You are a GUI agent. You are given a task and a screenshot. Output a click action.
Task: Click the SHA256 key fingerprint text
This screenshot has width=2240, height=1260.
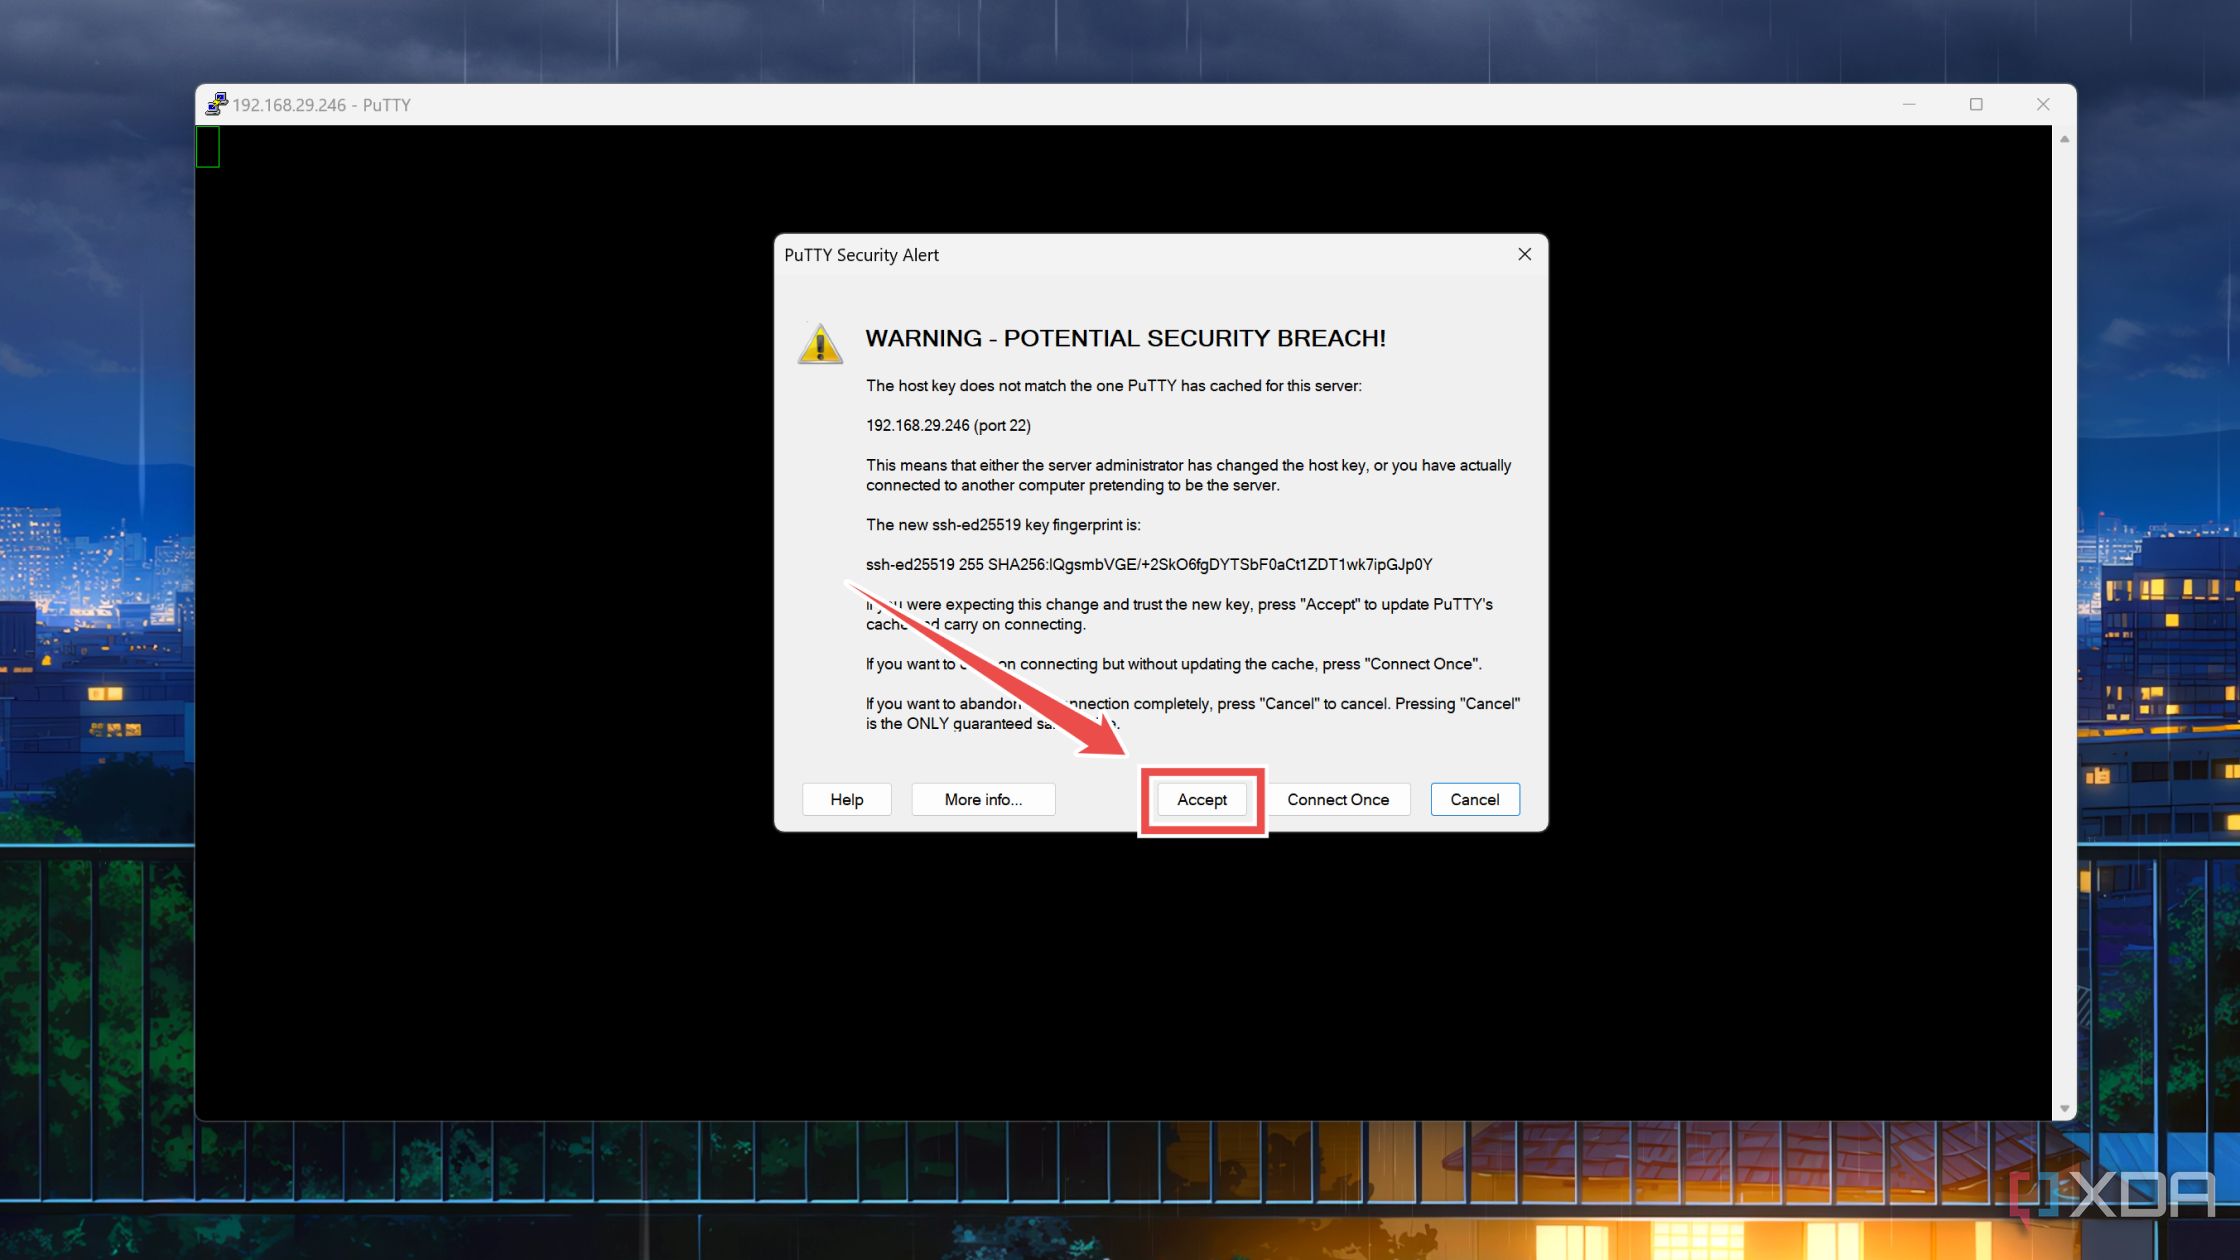point(1149,564)
